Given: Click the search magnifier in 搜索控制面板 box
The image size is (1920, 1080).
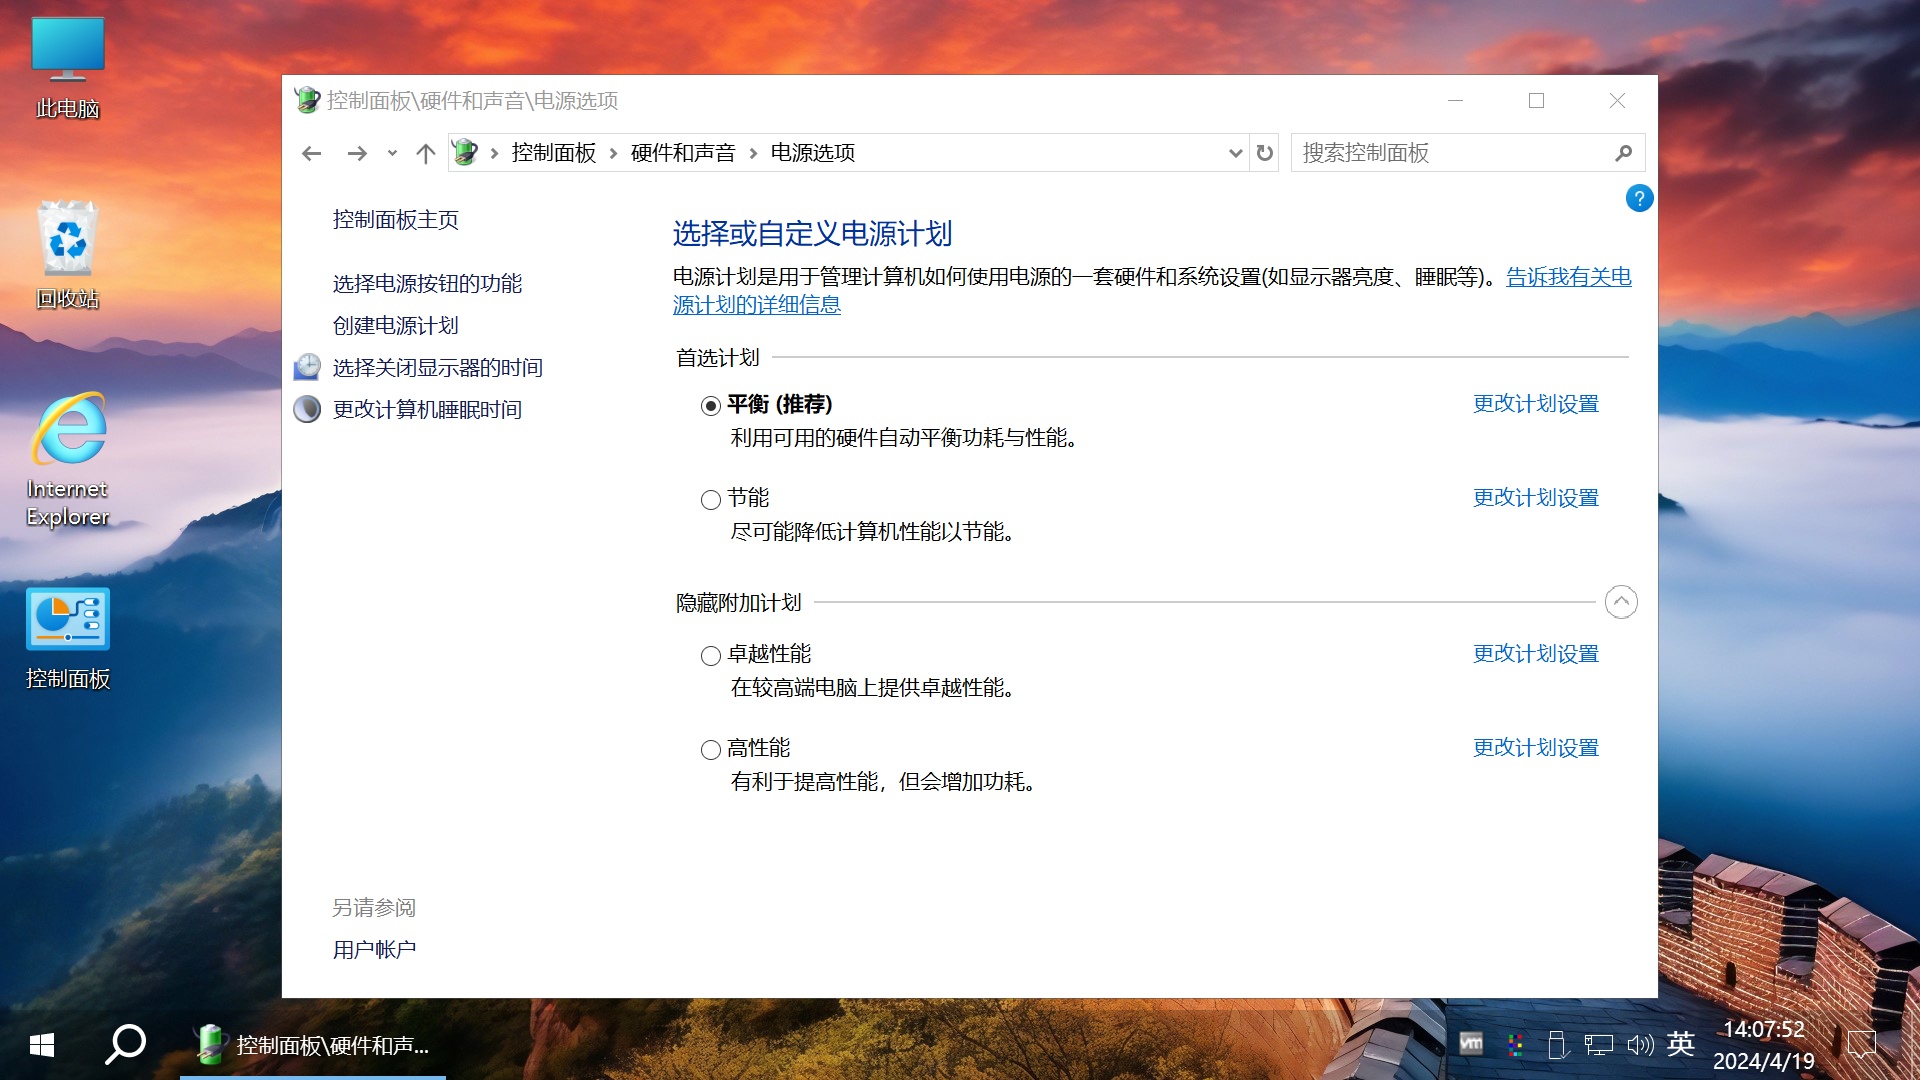Looking at the screenshot, I should point(1623,153).
